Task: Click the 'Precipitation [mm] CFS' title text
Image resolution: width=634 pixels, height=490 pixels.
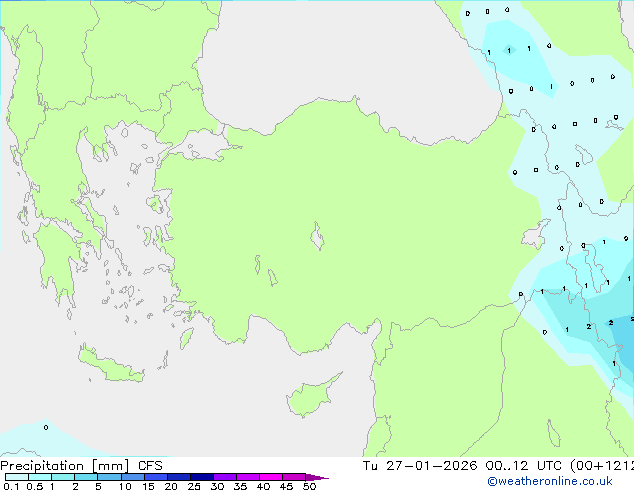Action: pyautogui.click(x=81, y=466)
